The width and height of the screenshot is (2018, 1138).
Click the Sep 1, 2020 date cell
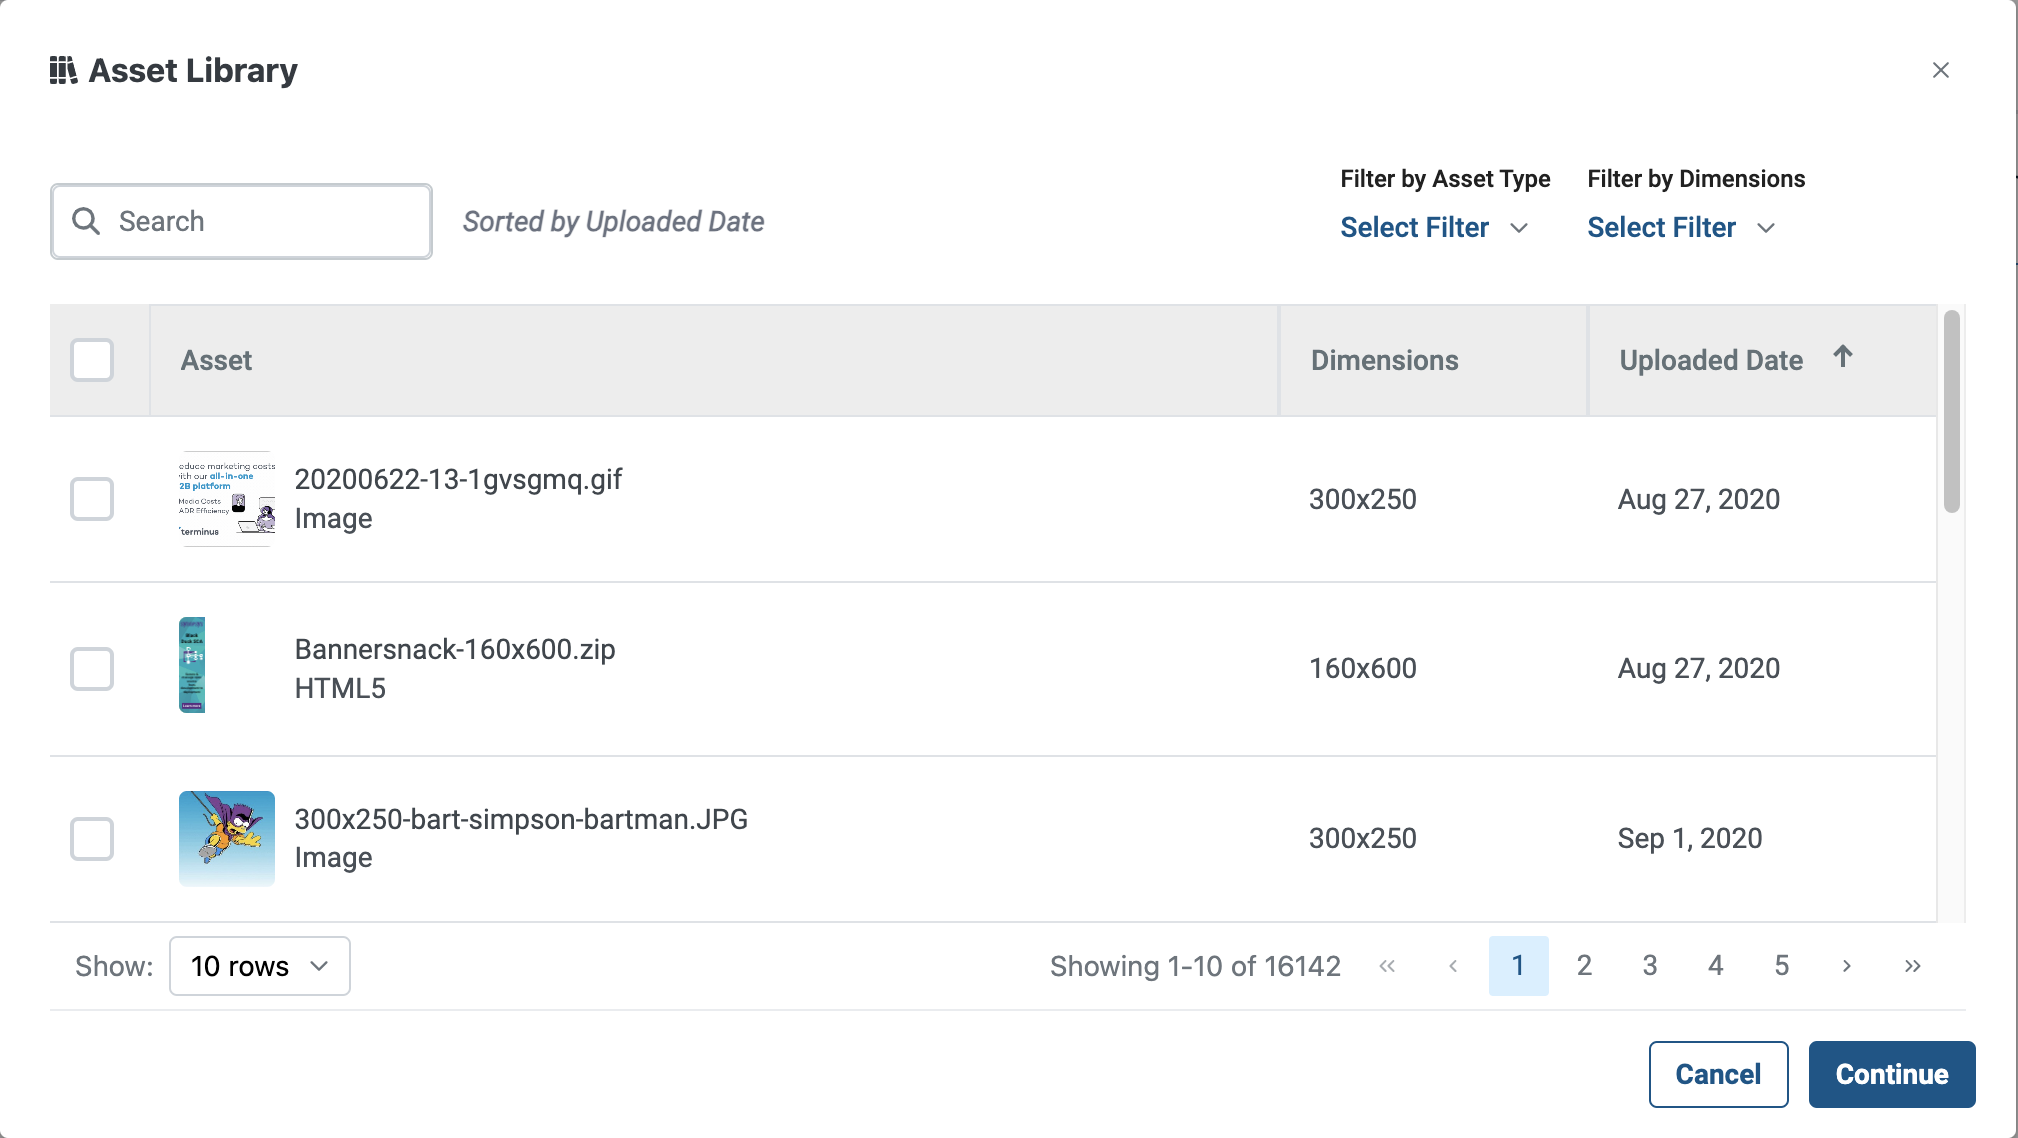tap(1690, 838)
